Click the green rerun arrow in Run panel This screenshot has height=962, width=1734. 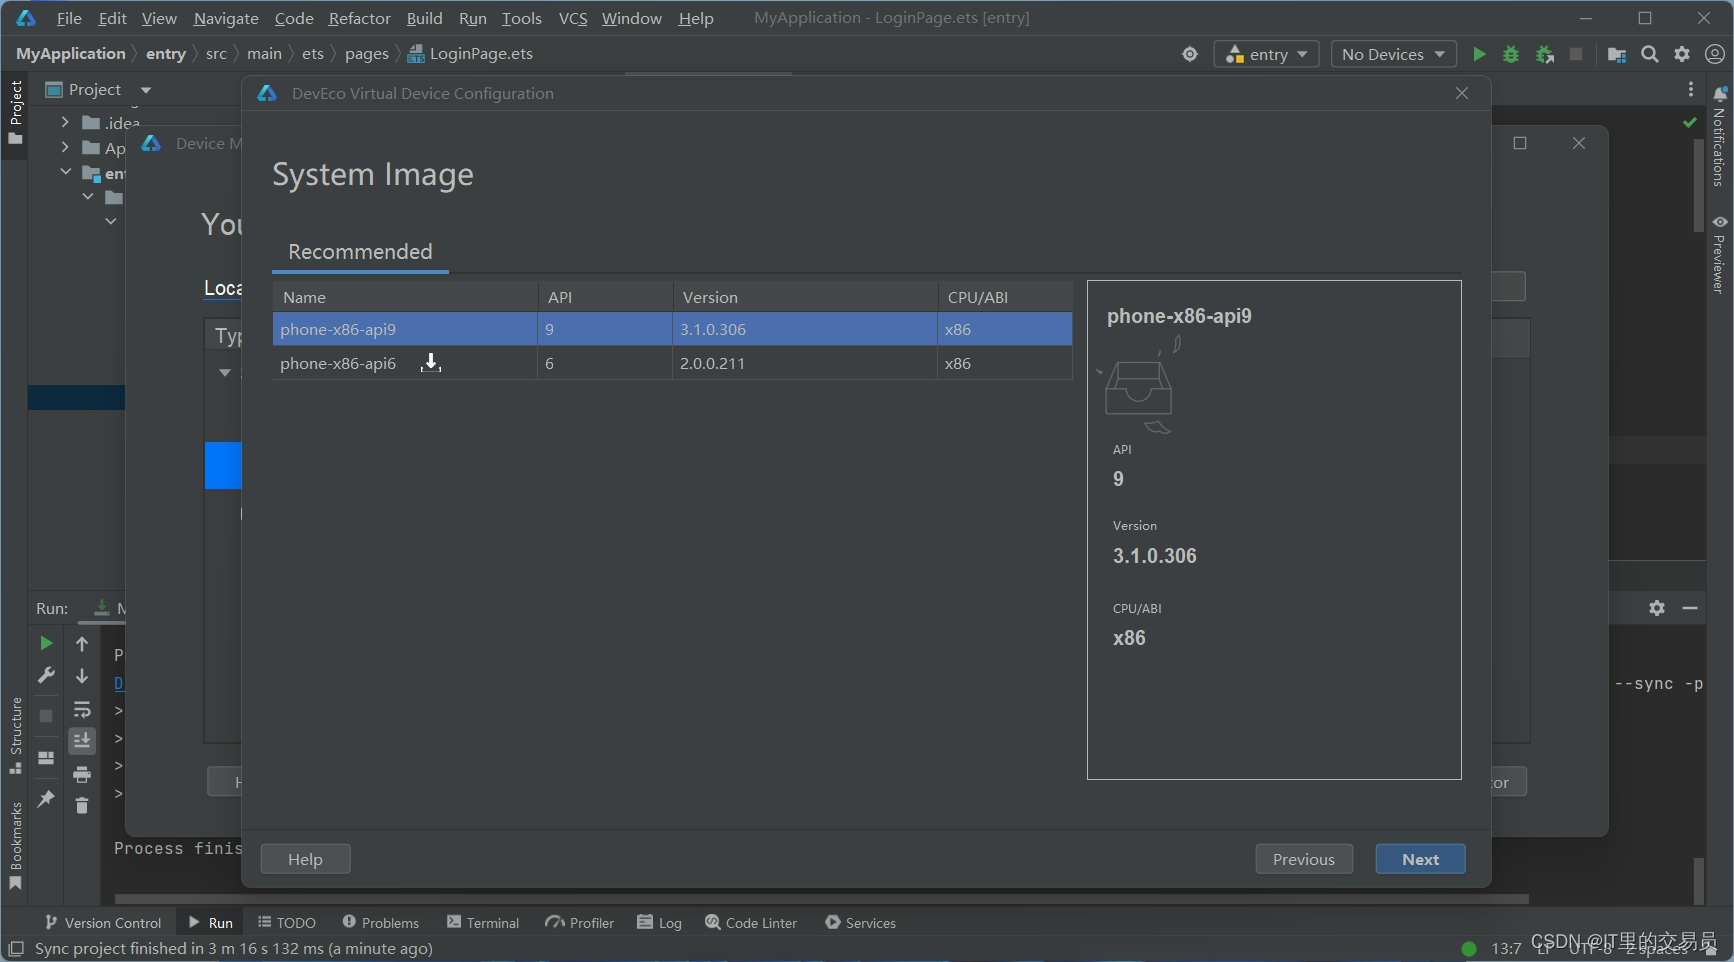click(x=46, y=643)
